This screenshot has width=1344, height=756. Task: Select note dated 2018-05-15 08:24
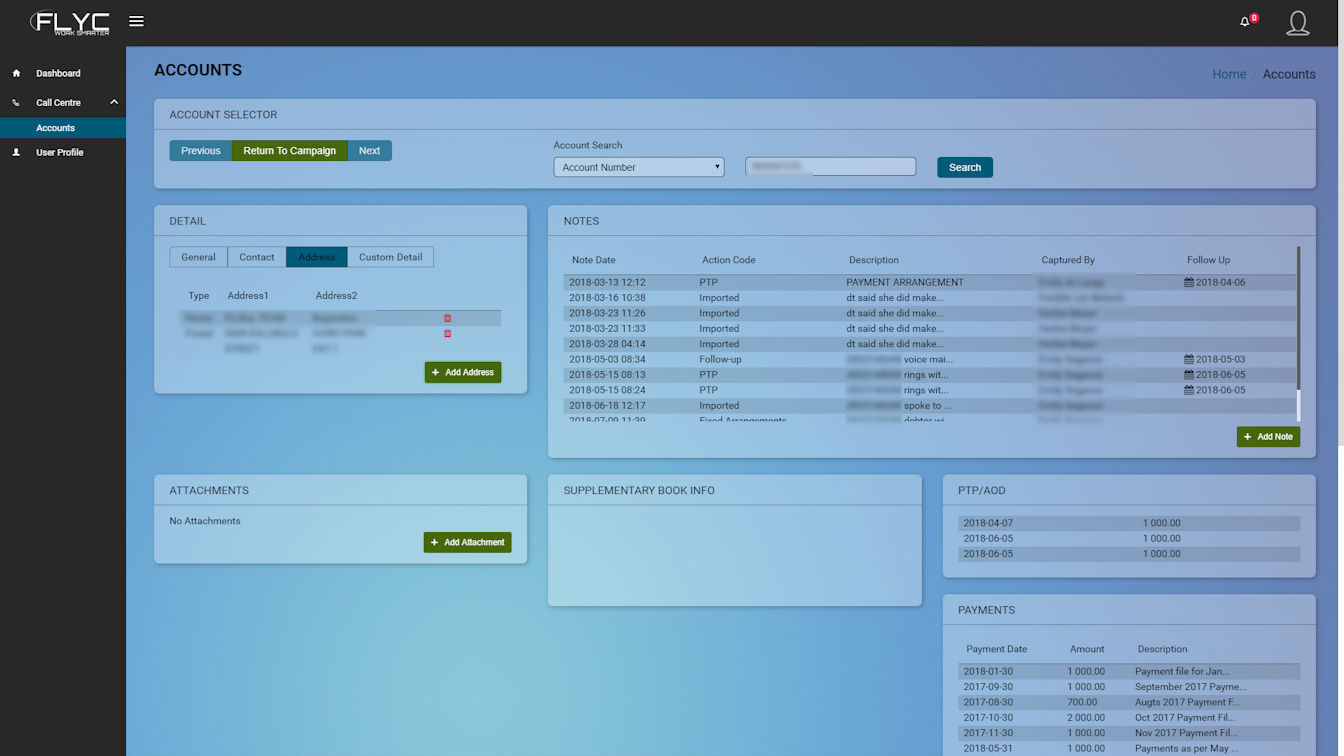pos(931,390)
